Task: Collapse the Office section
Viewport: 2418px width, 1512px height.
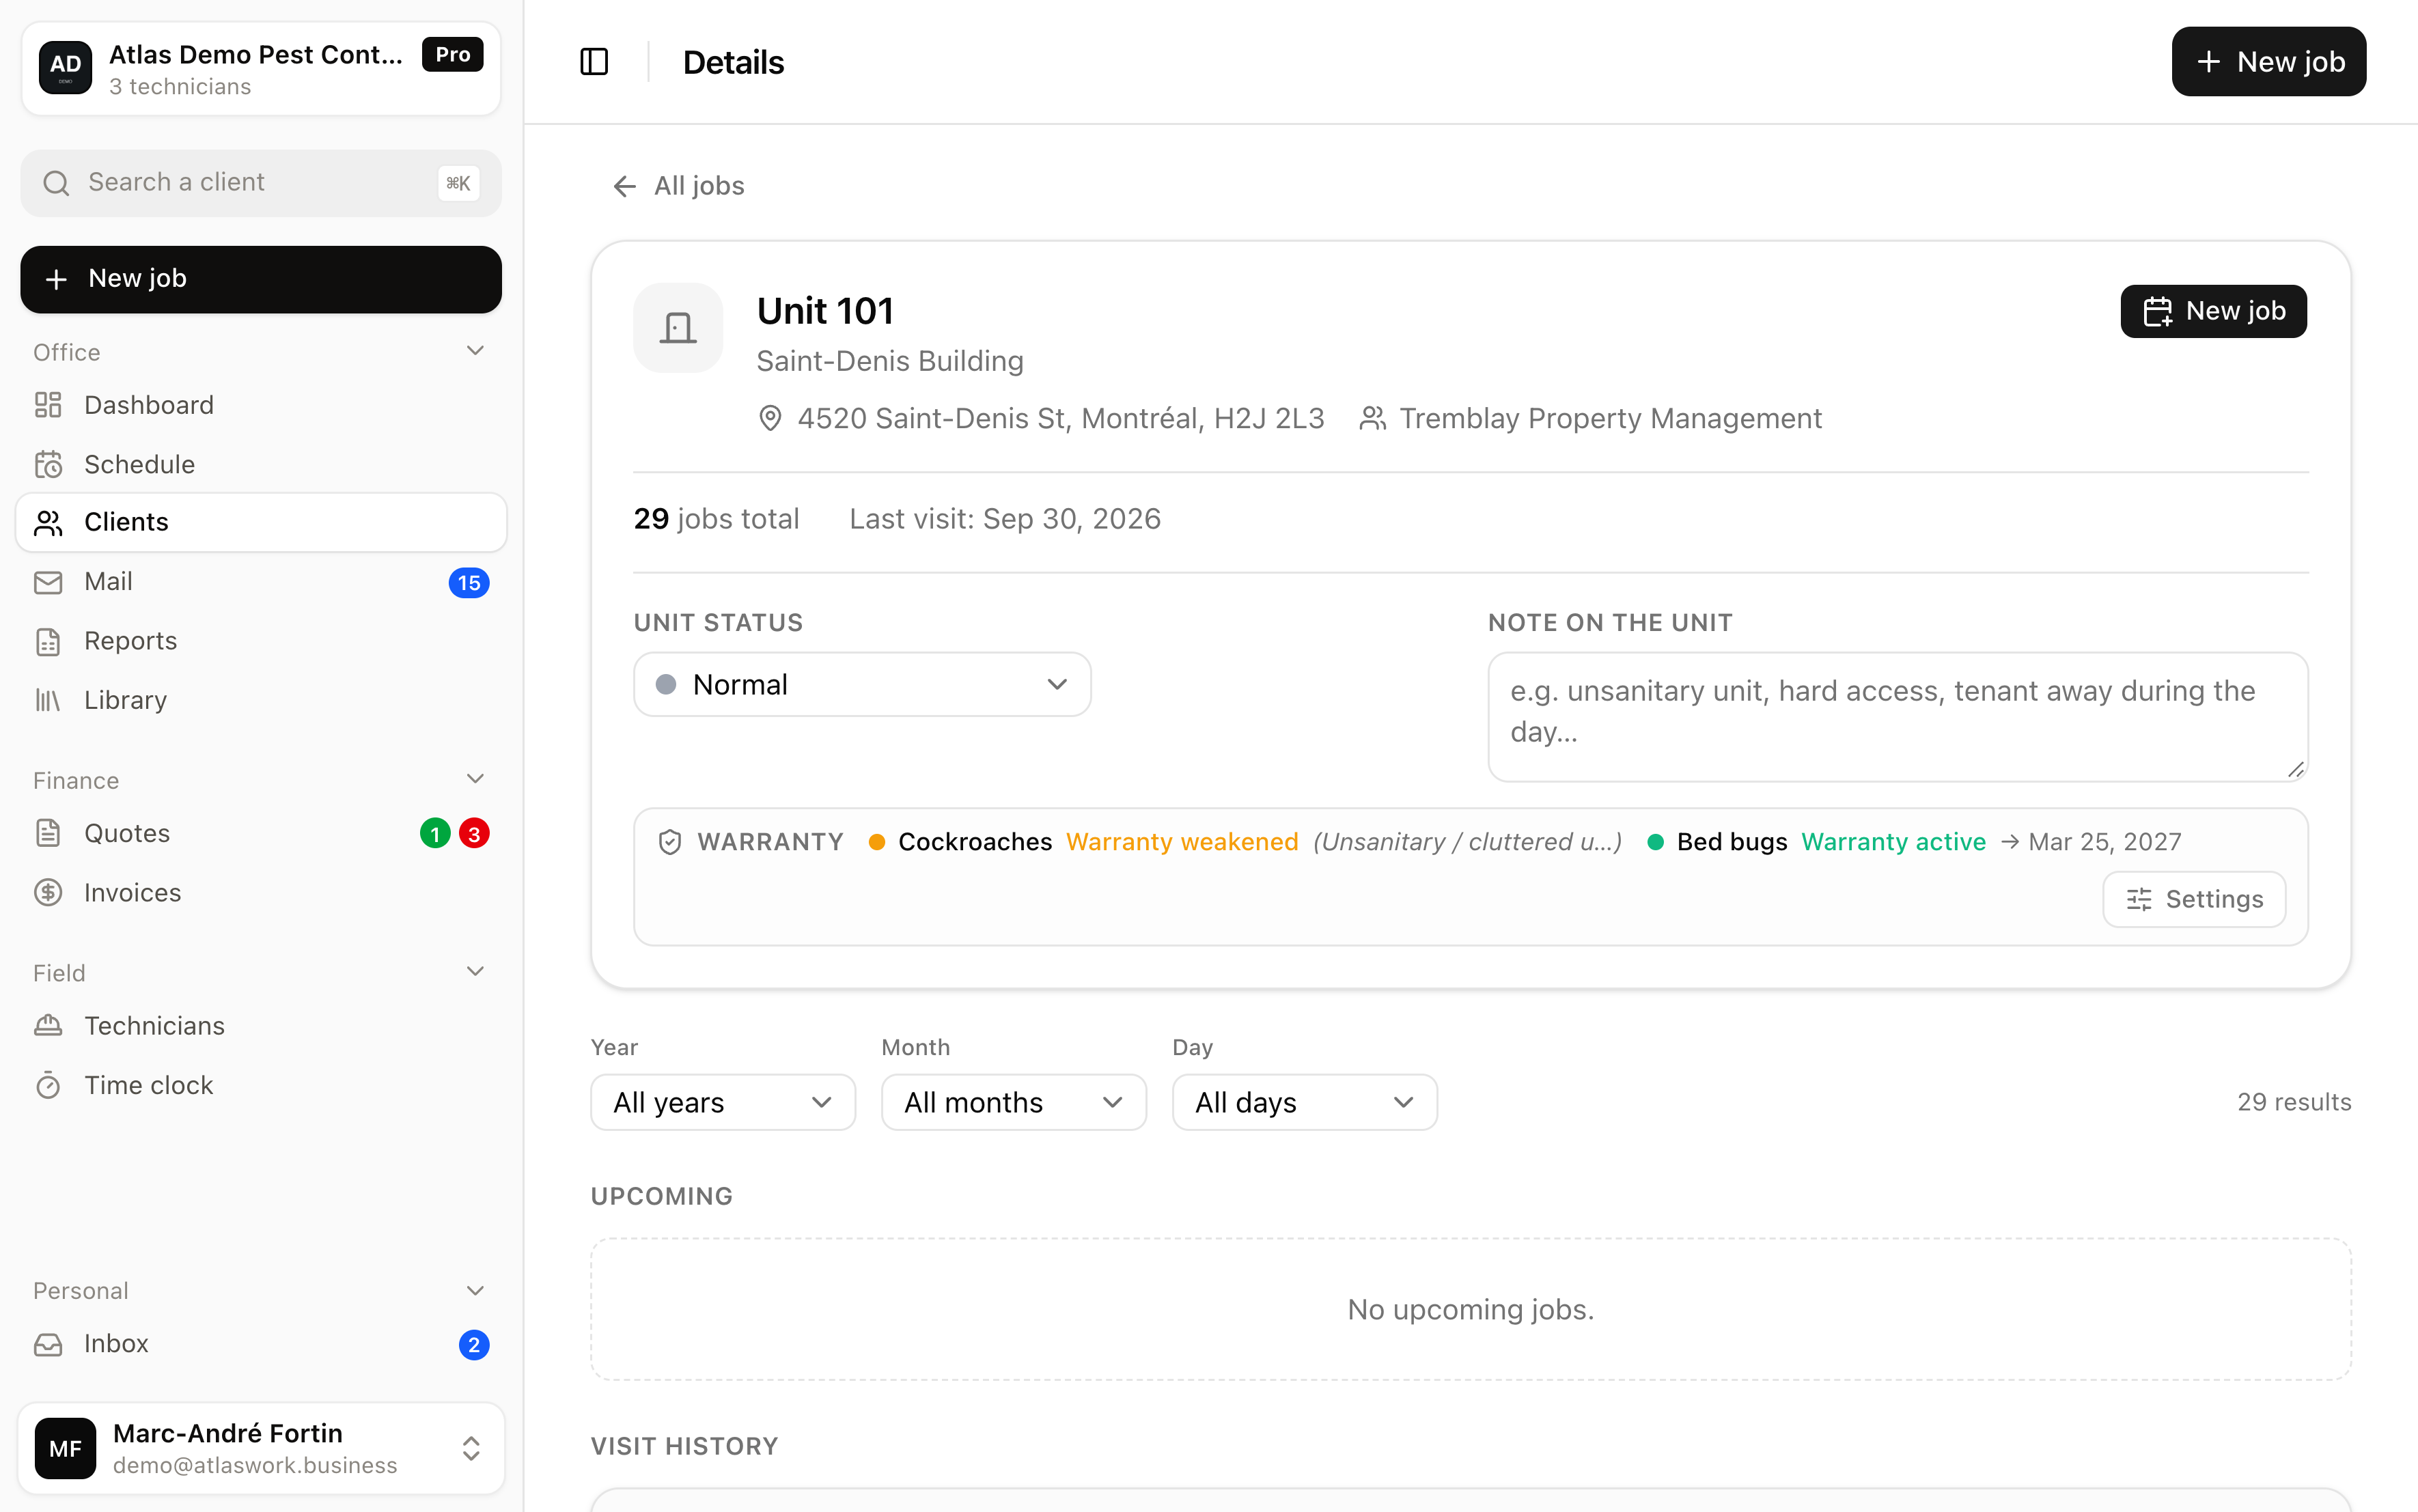Action: [476, 351]
